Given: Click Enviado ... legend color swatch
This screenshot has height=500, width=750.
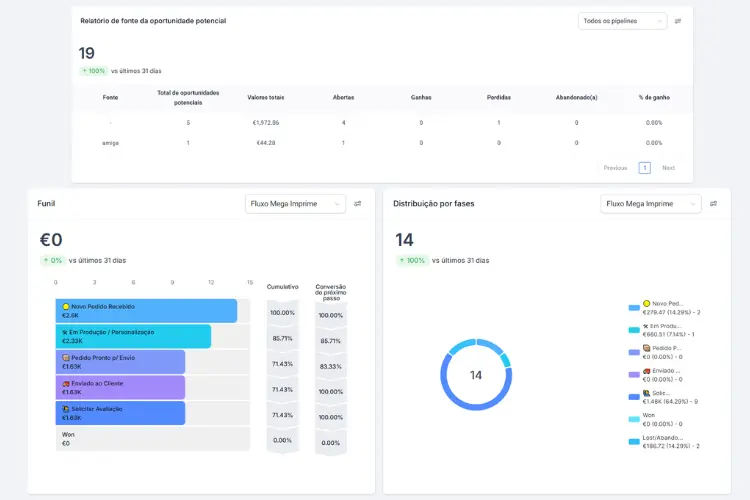Looking at the screenshot, I should tap(634, 375).
